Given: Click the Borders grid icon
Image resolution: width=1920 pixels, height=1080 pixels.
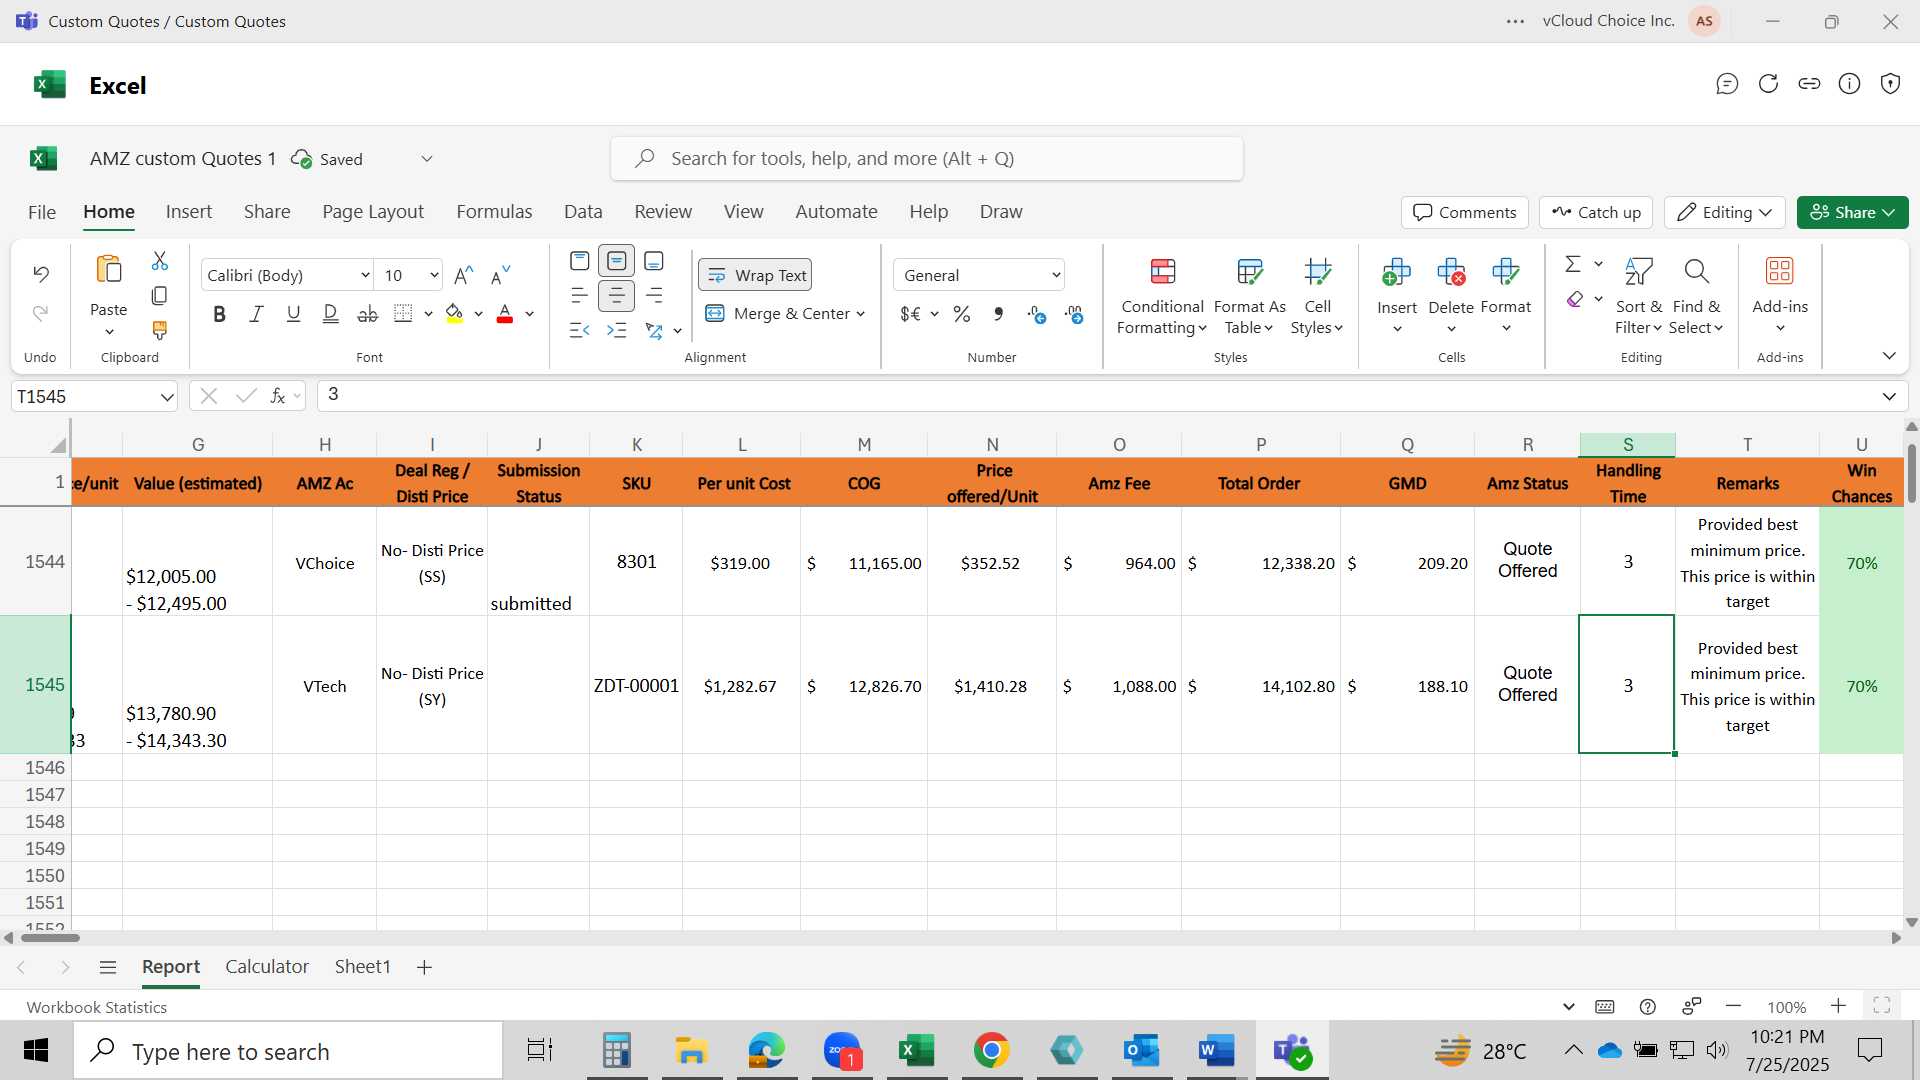Looking at the screenshot, I should 403,314.
